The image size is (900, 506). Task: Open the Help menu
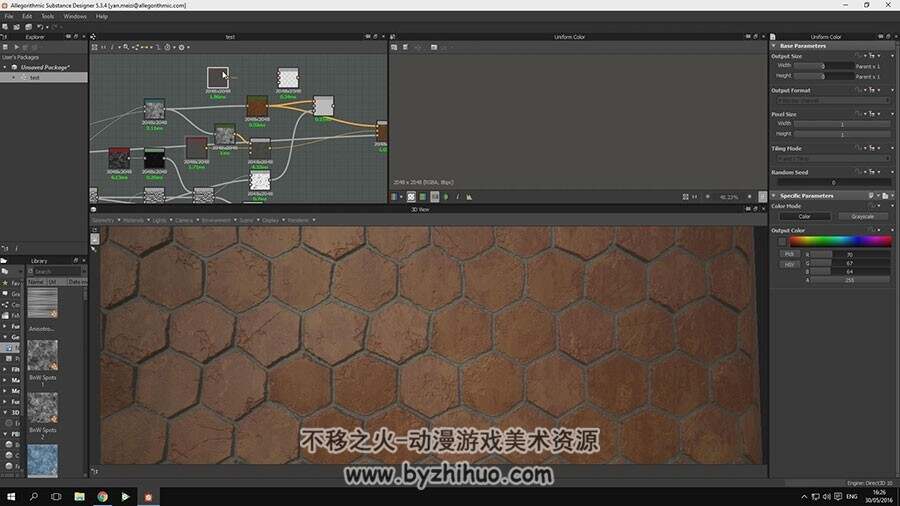[102, 17]
